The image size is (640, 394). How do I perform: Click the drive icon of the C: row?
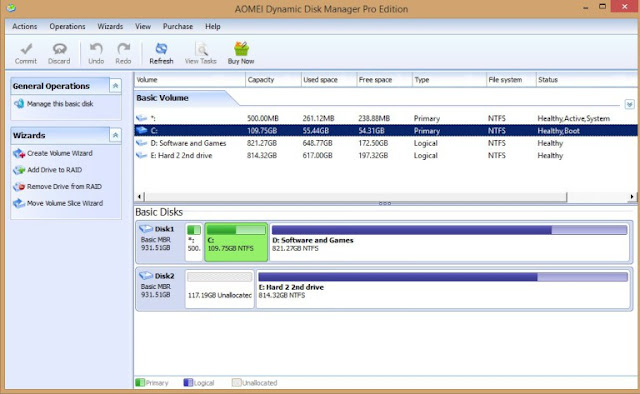(142, 131)
